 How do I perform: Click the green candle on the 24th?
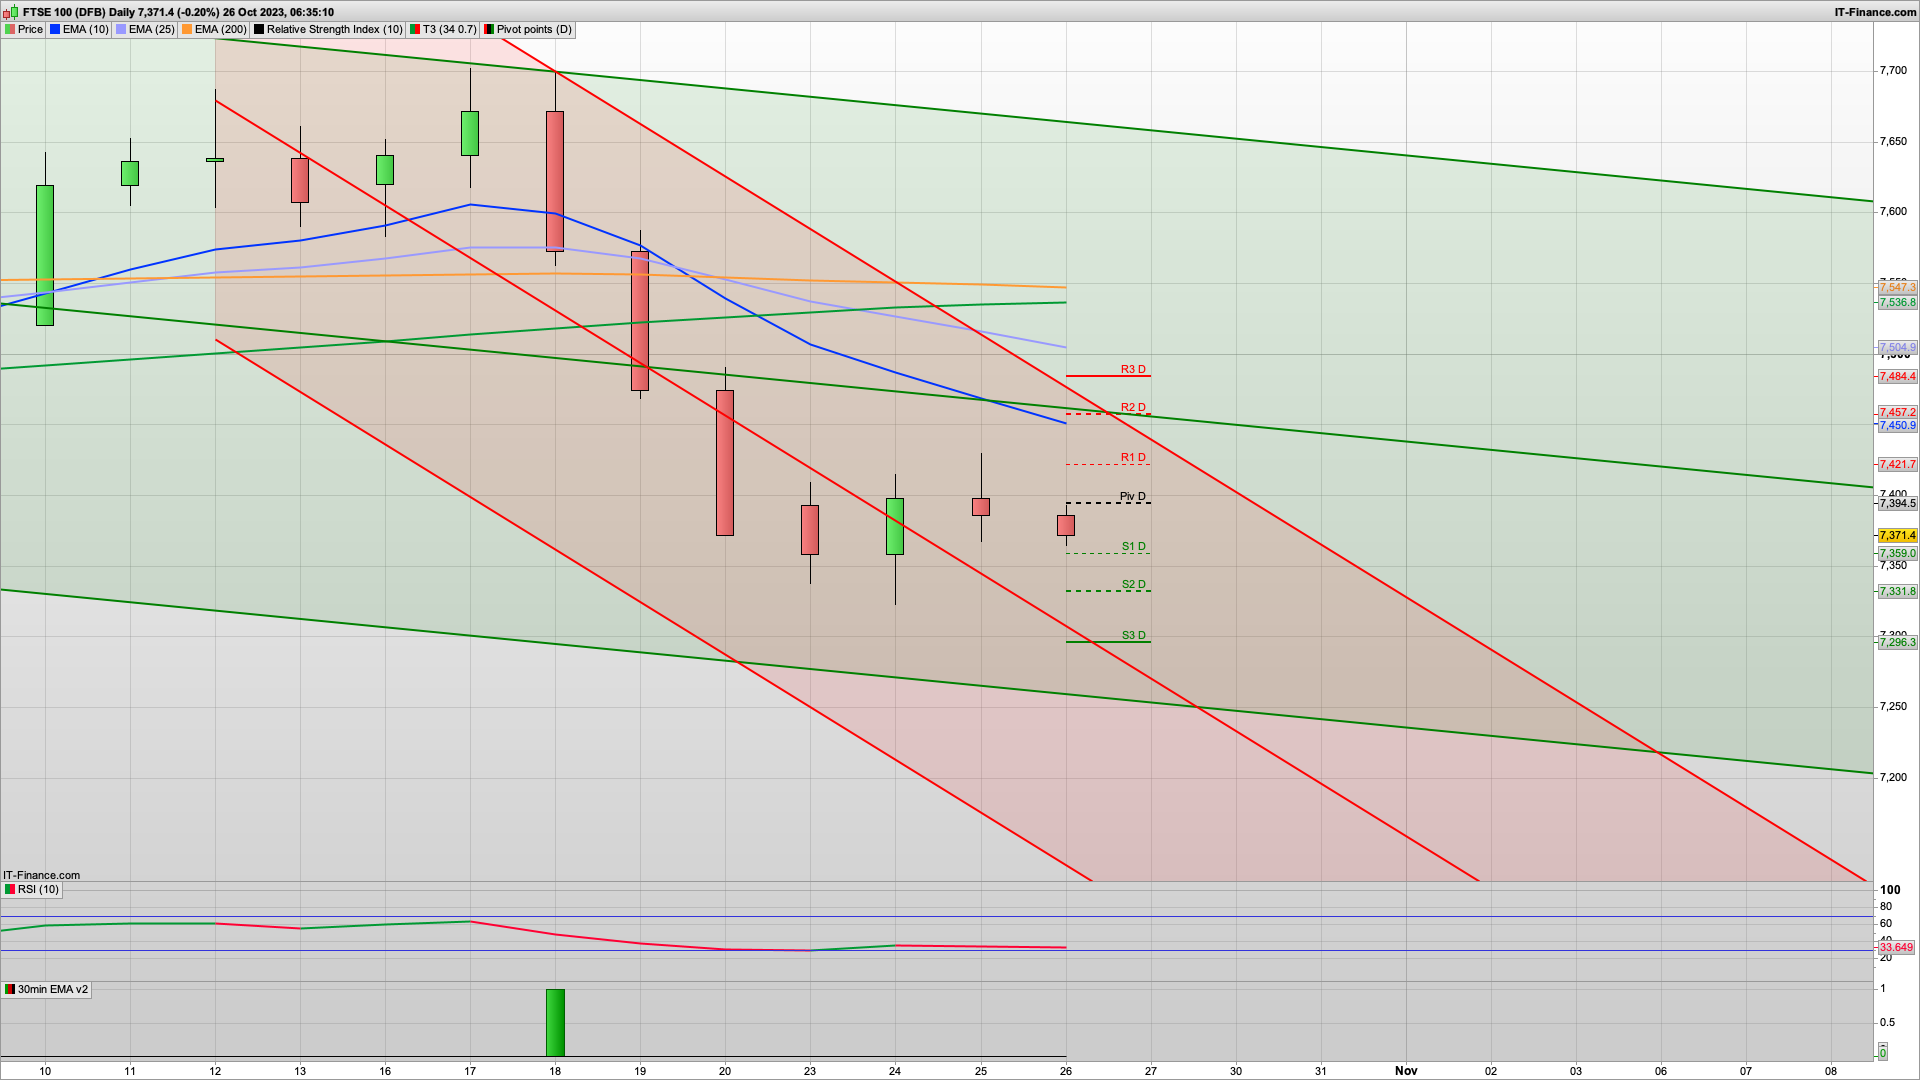(x=895, y=526)
